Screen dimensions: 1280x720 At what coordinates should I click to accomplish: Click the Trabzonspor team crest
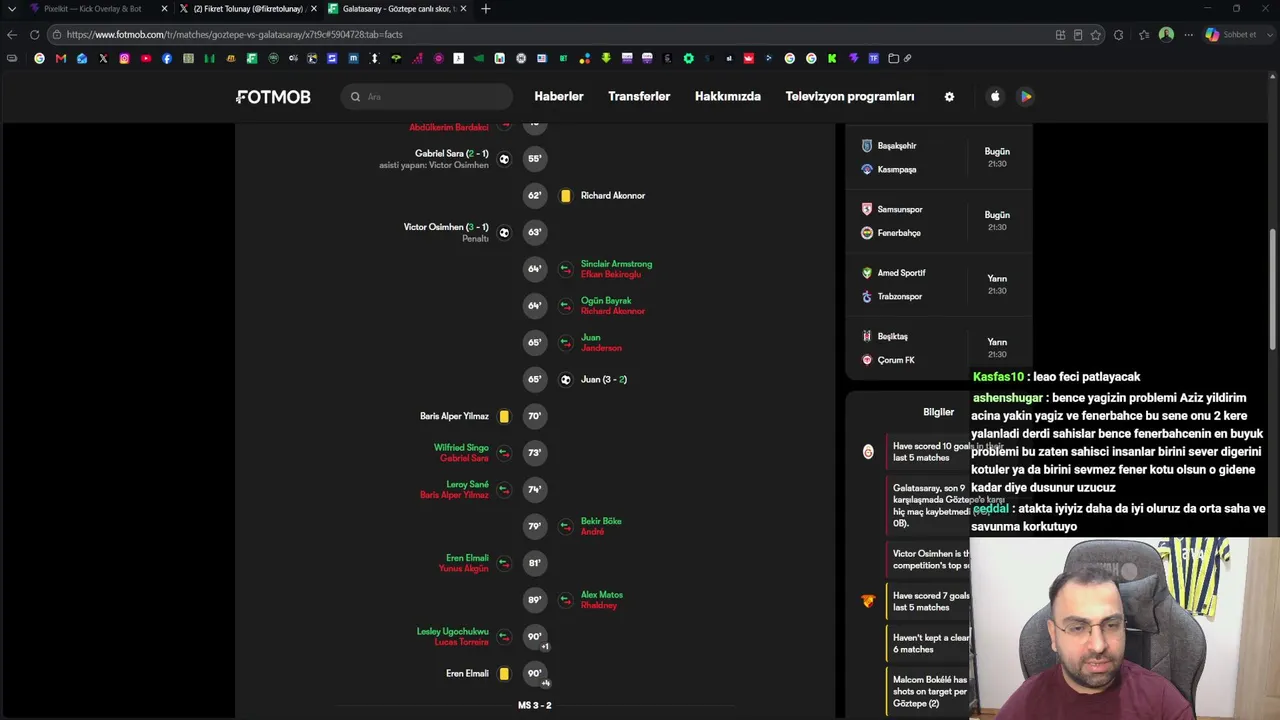click(867, 297)
